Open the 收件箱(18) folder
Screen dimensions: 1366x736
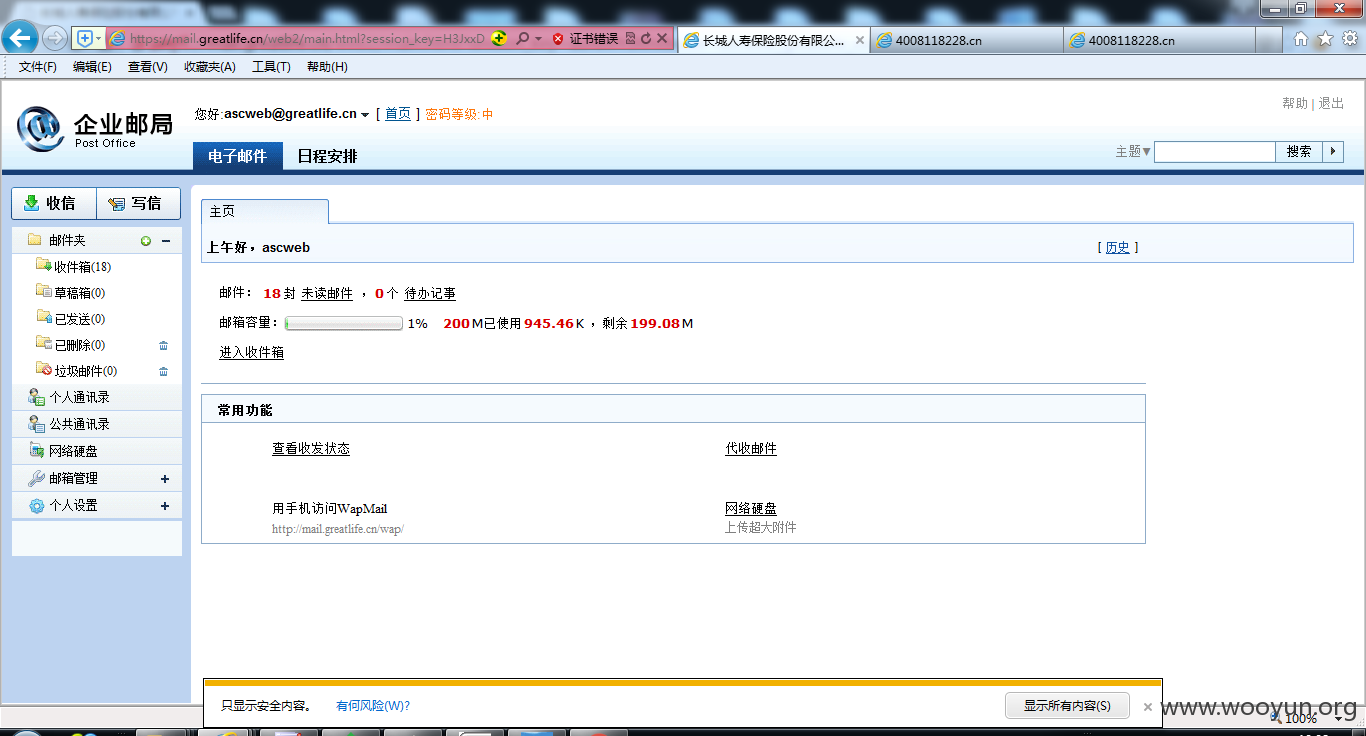point(82,267)
